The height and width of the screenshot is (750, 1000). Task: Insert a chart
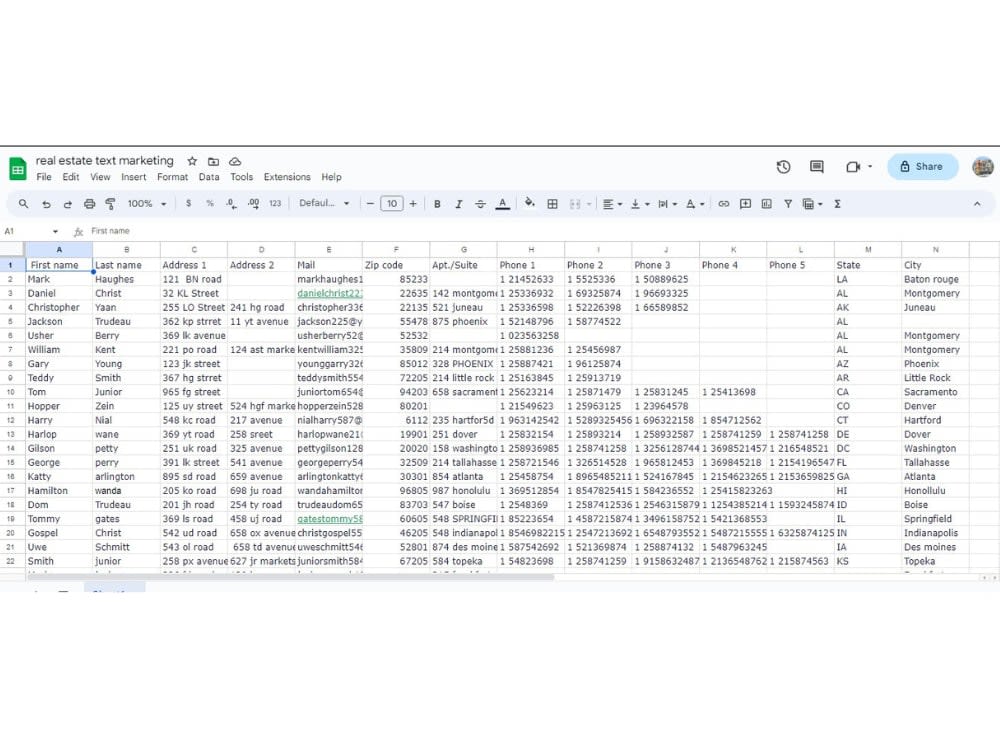tap(767, 204)
